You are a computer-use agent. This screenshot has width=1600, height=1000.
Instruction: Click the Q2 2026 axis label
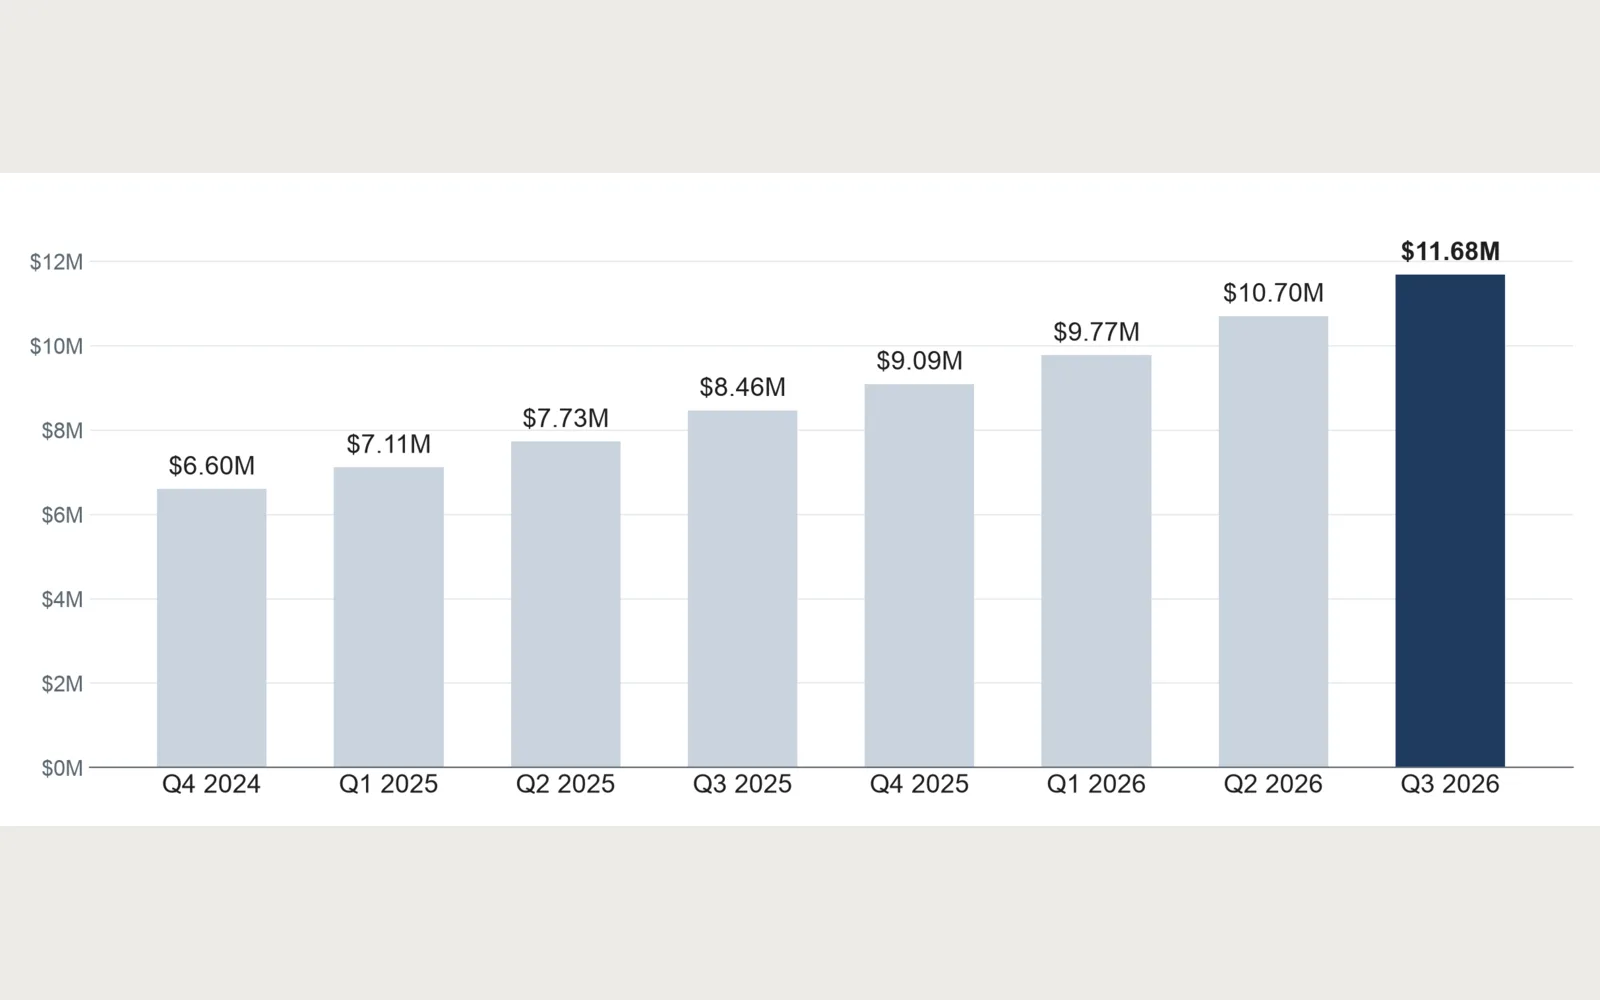[x=1274, y=784]
